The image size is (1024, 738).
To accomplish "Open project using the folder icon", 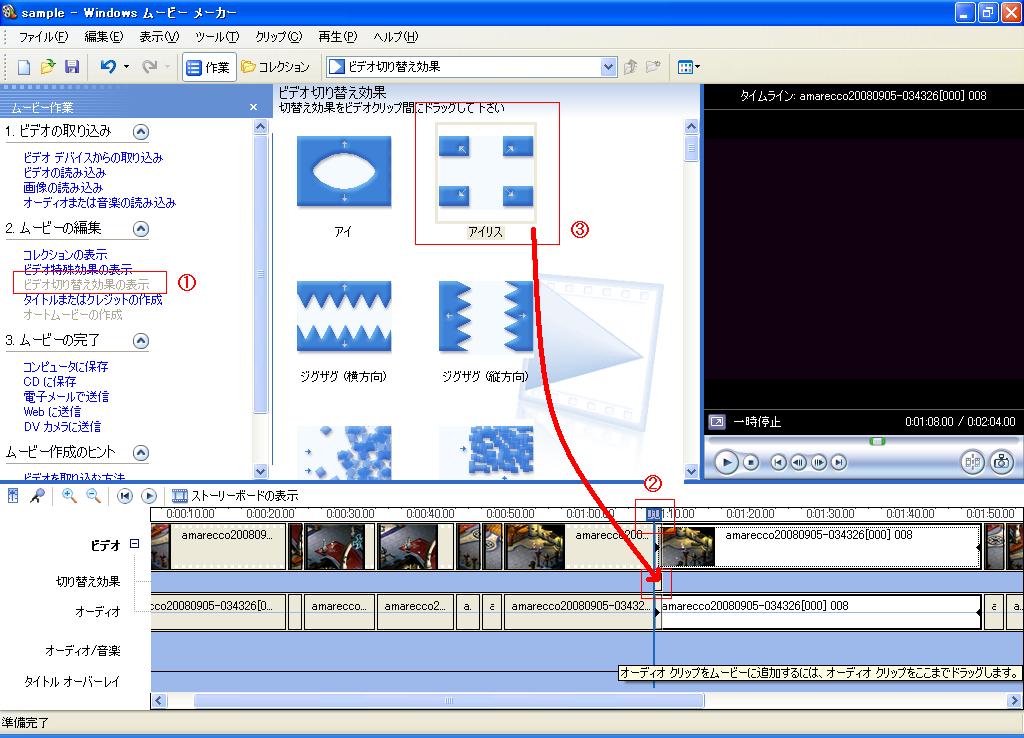I will (x=48, y=67).
